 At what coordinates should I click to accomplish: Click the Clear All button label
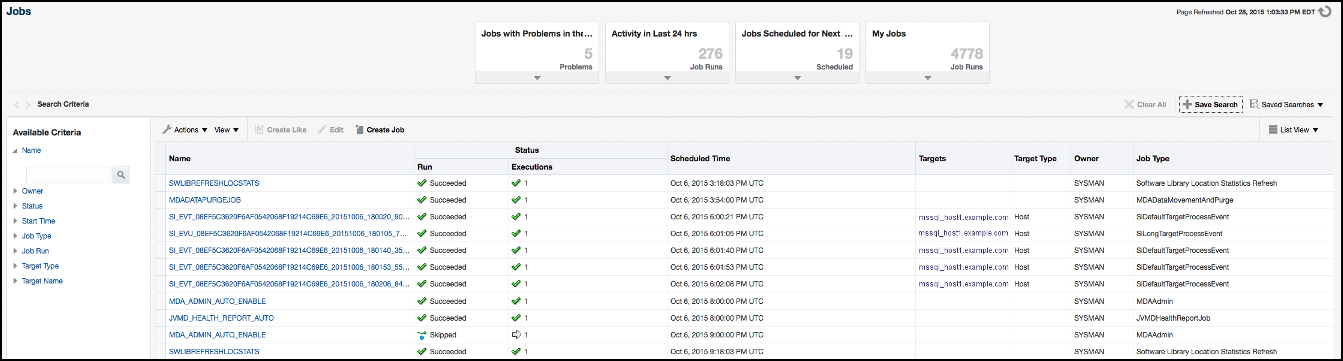point(1152,104)
